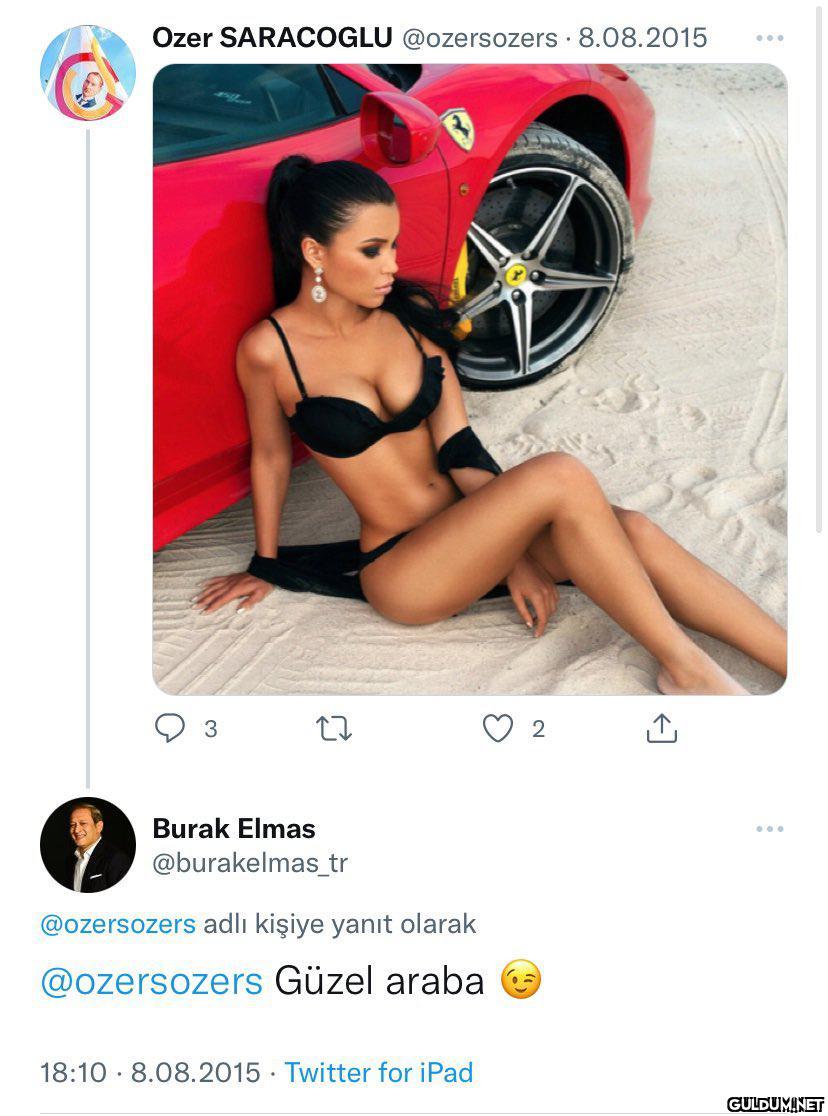Retweet Ozer SARACOGLU's photo tweet

click(x=334, y=729)
